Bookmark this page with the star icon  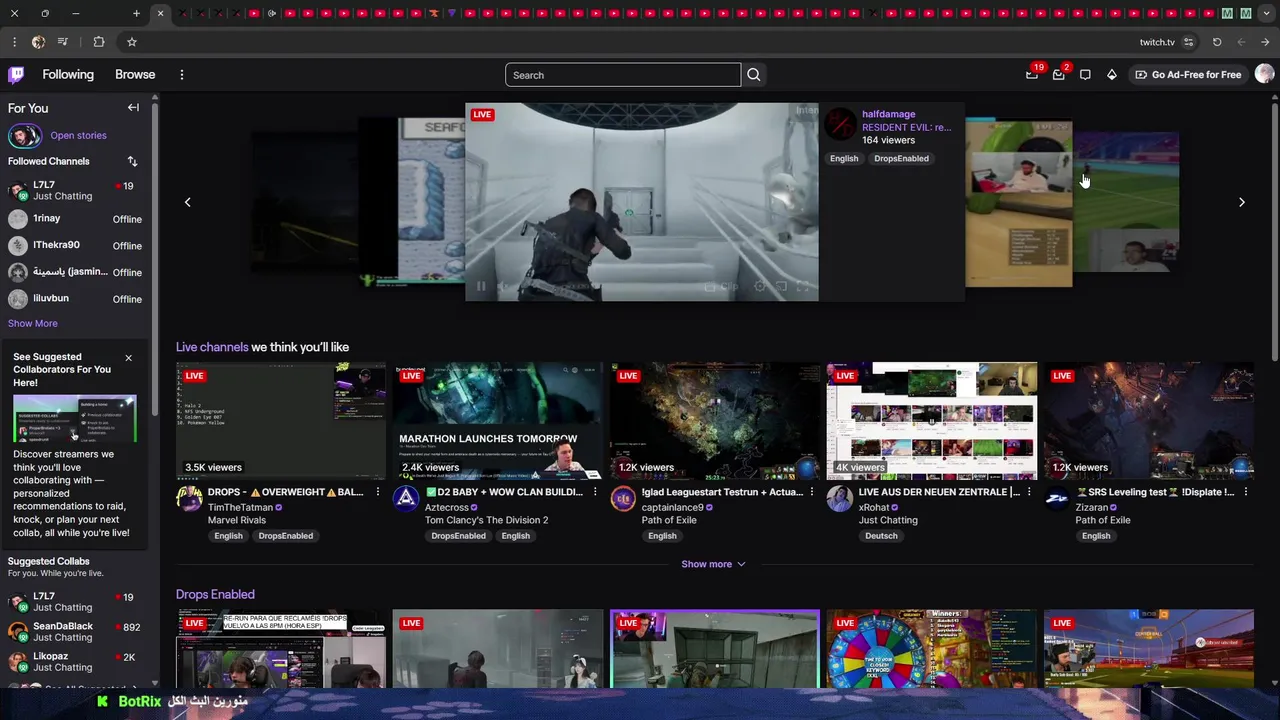point(131,42)
